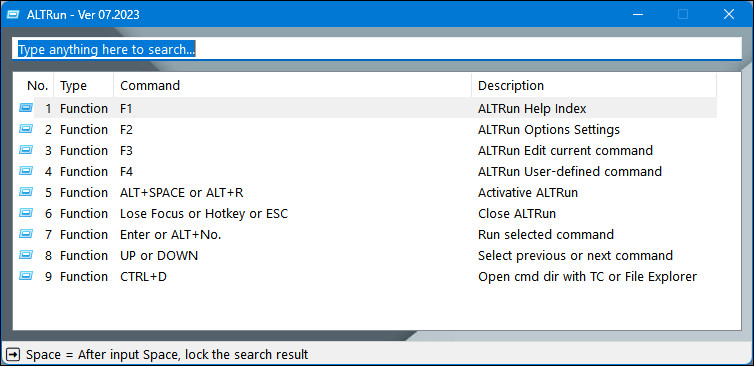Click the icon beside row 4 F4
Image resolution: width=754 pixels, height=366 pixels.
pos(25,171)
